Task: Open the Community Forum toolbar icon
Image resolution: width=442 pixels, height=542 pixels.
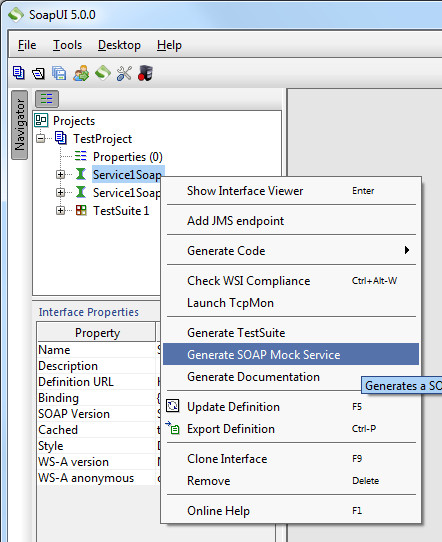Action: click(x=81, y=73)
